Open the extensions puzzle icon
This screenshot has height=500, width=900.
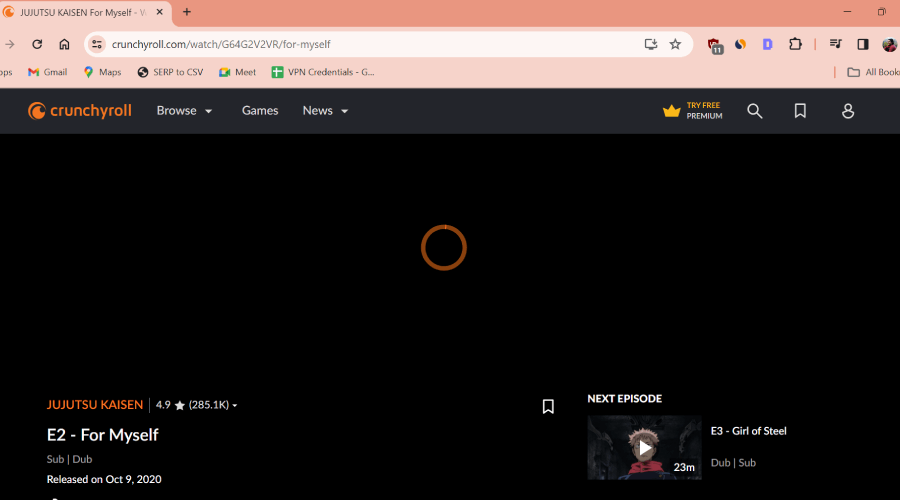coord(795,44)
